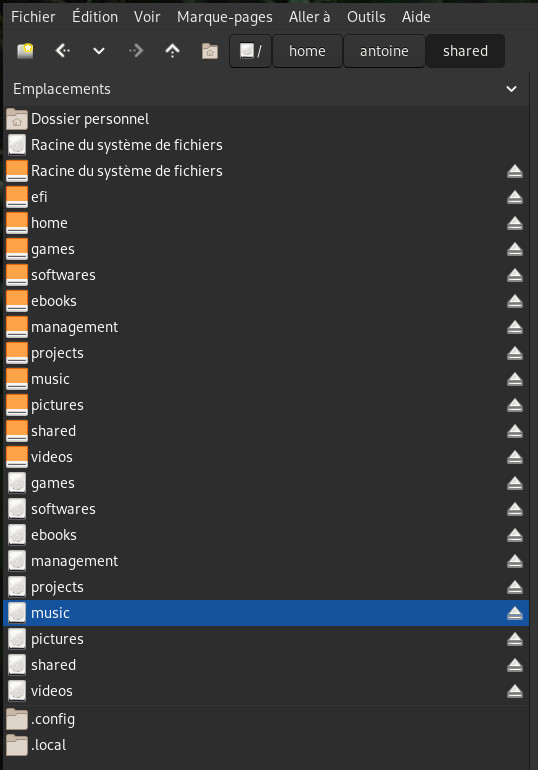Go back with the left arrow icon
Image resolution: width=538 pixels, height=770 pixels.
pyautogui.click(x=62, y=50)
